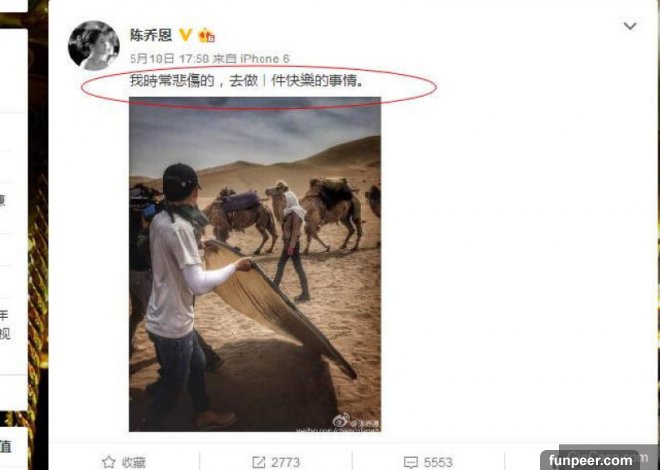Toggle the 收藏 star icon

click(x=109, y=462)
